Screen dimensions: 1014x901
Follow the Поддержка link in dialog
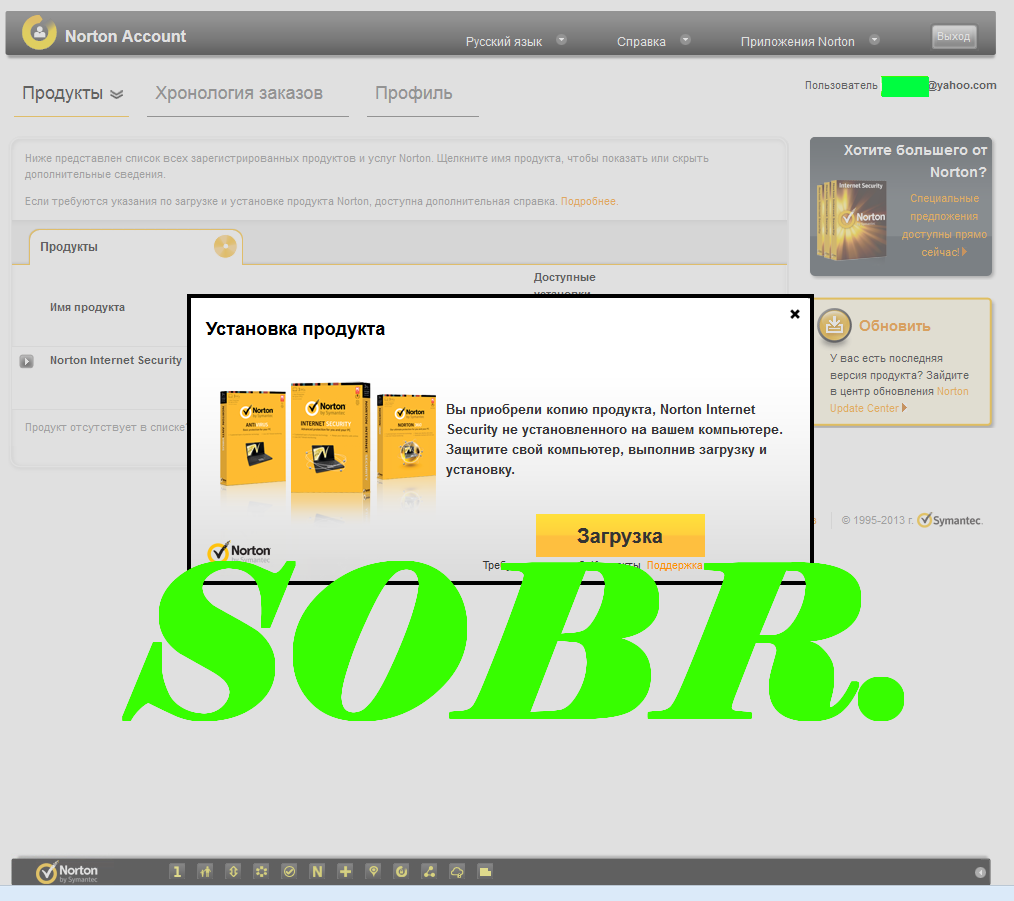[674, 565]
